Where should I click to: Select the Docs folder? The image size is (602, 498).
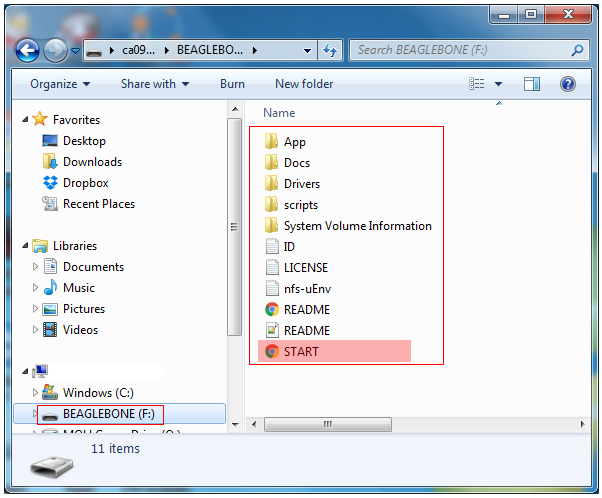297,163
